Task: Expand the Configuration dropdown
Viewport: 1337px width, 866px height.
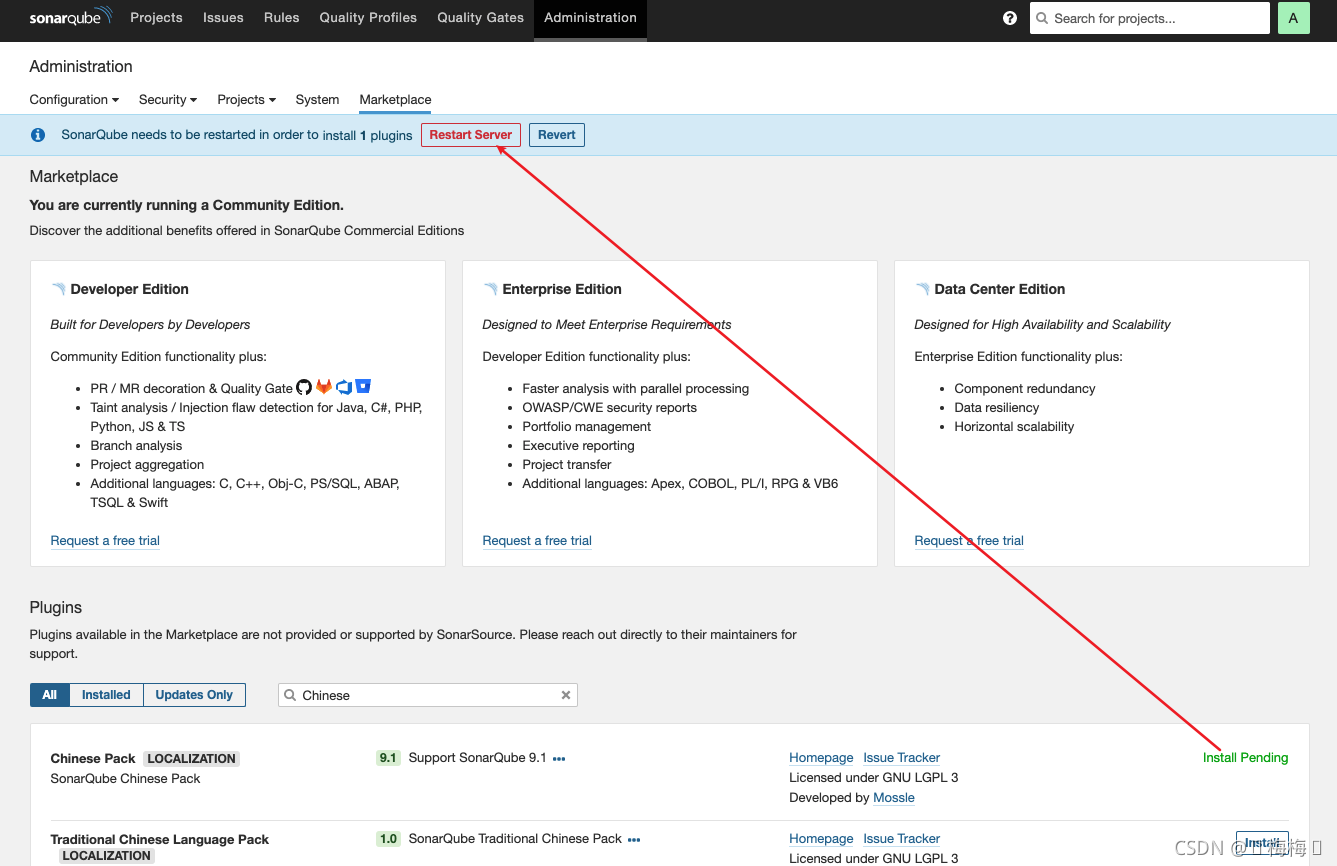Action: tap(74, 100)
